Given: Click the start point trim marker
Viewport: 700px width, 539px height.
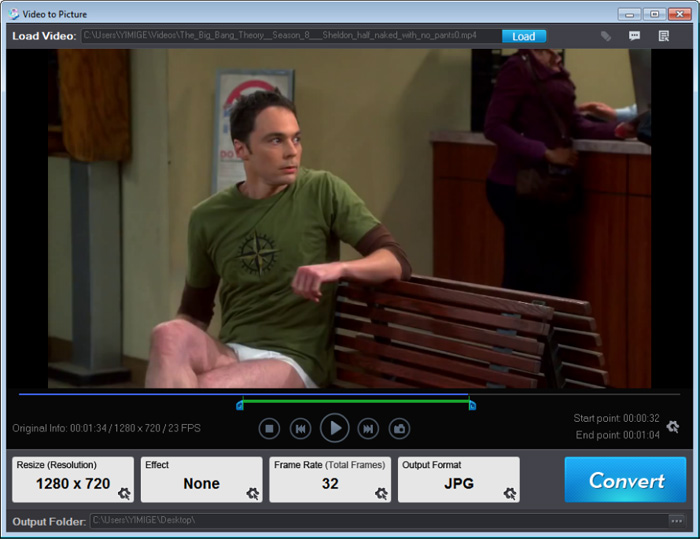Looking at the screenshot, I should [240, 405].
